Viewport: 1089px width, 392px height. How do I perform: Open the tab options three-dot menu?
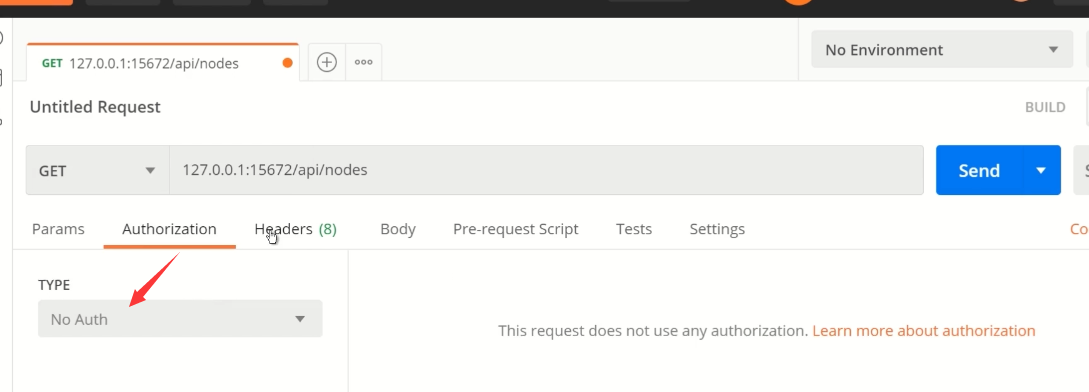coord(363,63)
